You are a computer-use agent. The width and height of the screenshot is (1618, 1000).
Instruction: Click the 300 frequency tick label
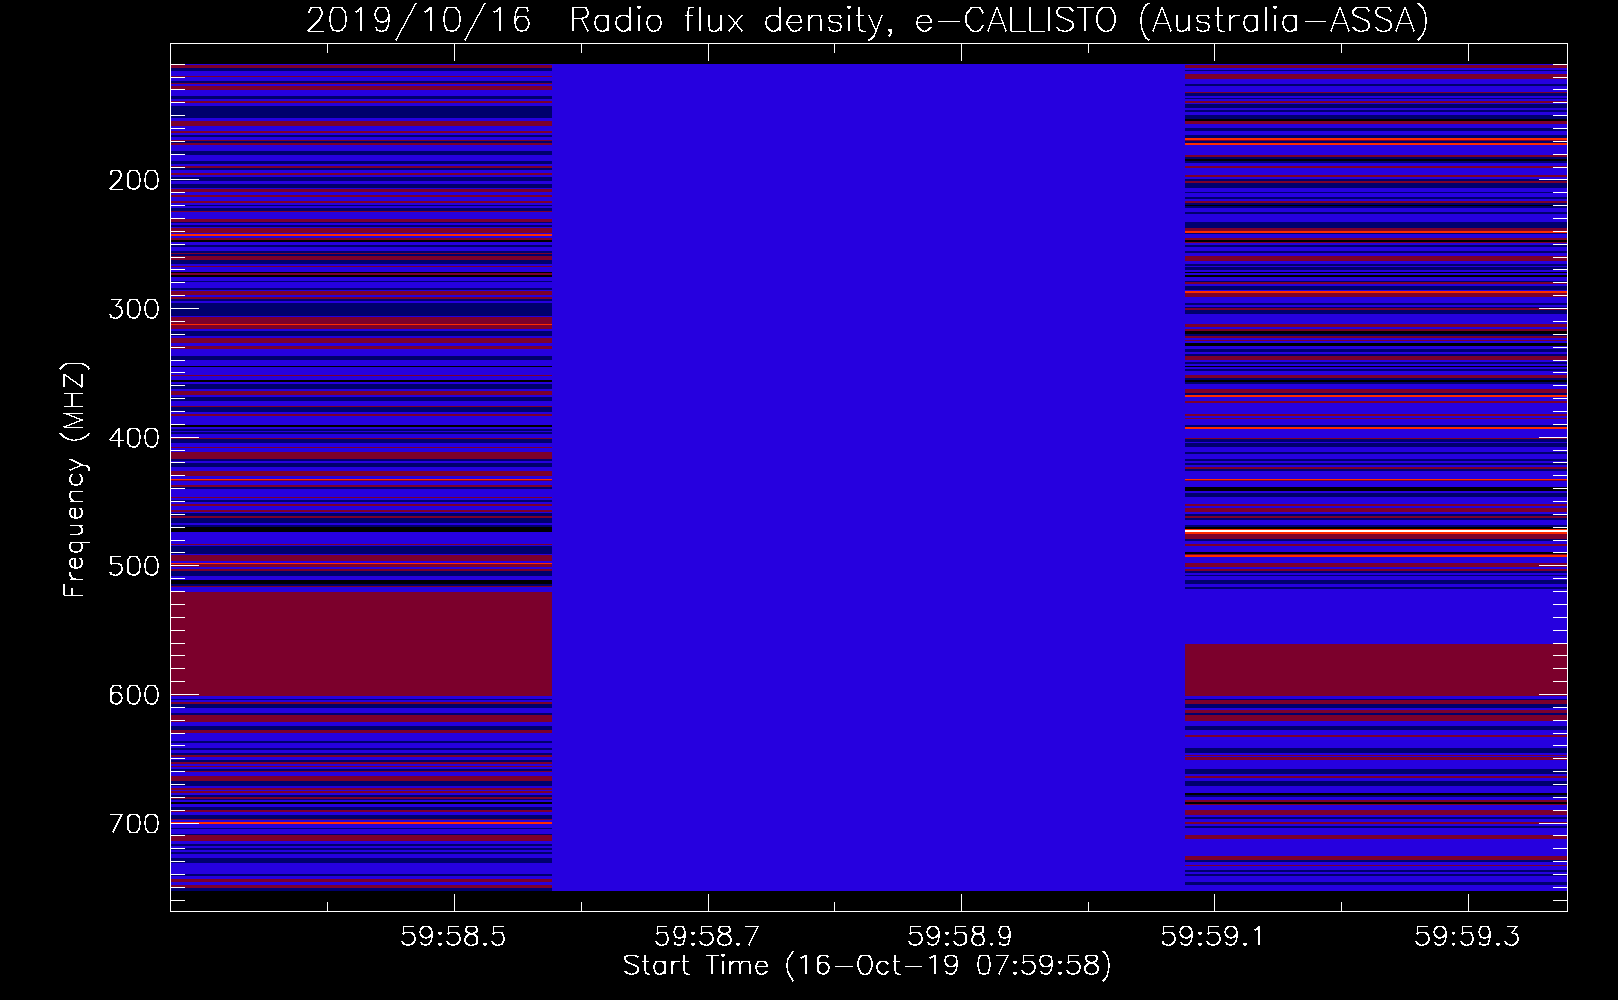tap(134, 309)
